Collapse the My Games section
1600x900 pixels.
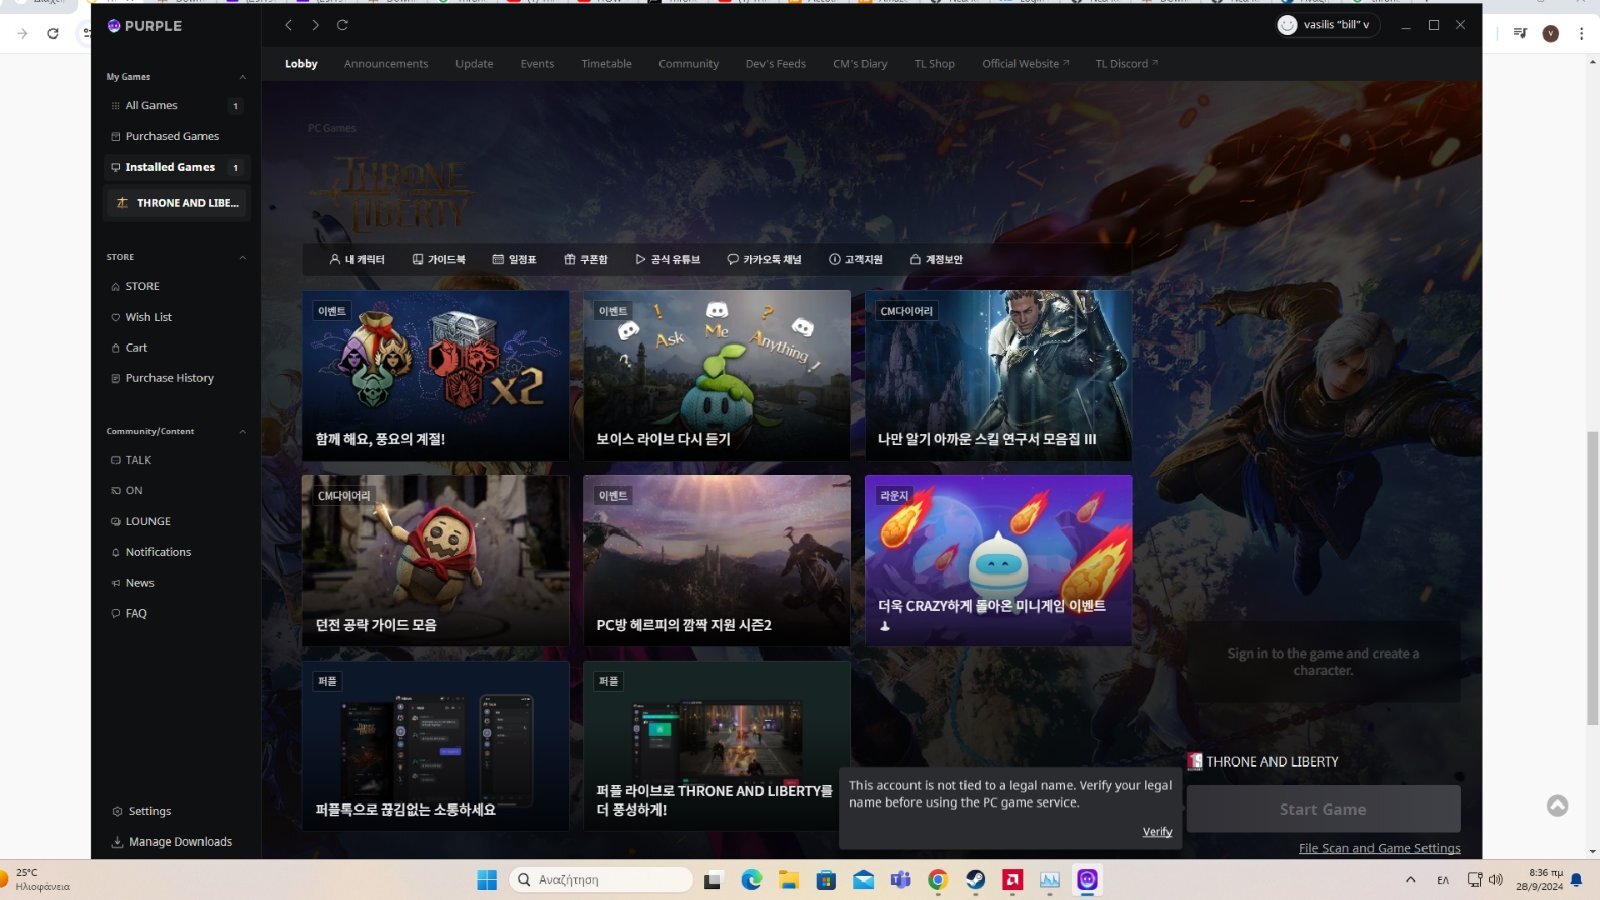pyautogui.click(x=242, y=77)
